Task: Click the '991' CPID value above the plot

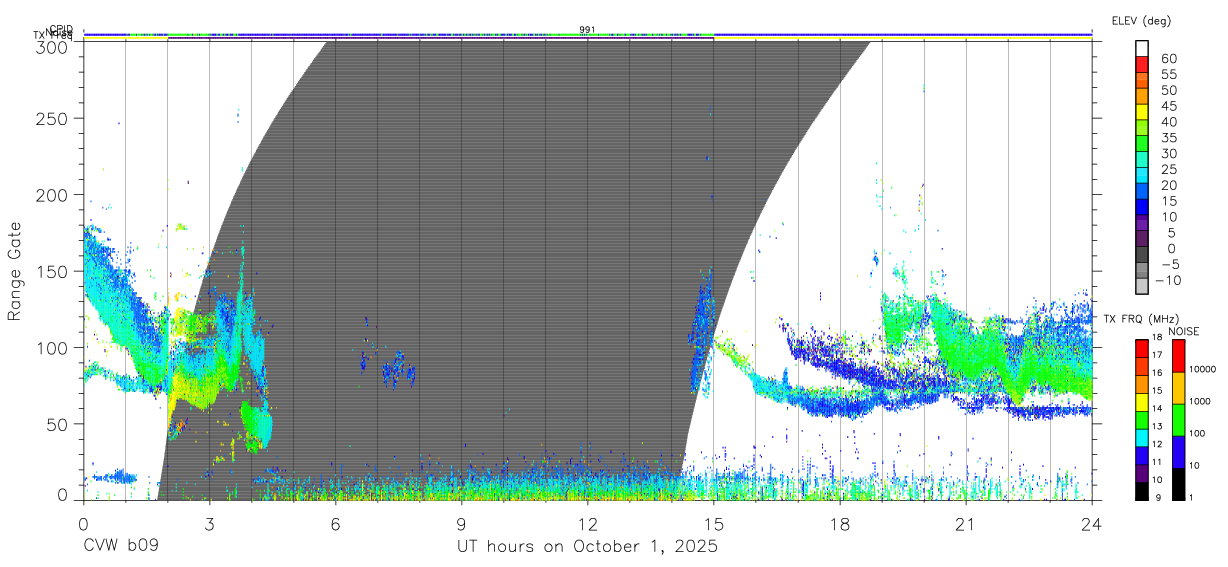Action: click(588, 29)
